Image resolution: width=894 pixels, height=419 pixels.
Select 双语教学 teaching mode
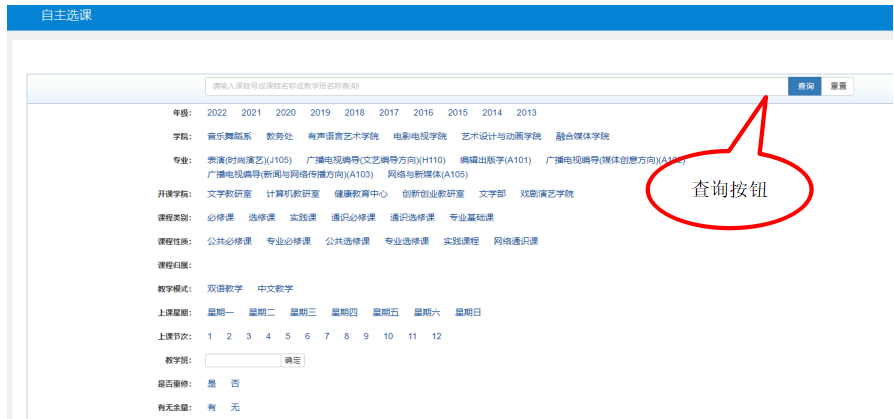pos(225,289)
